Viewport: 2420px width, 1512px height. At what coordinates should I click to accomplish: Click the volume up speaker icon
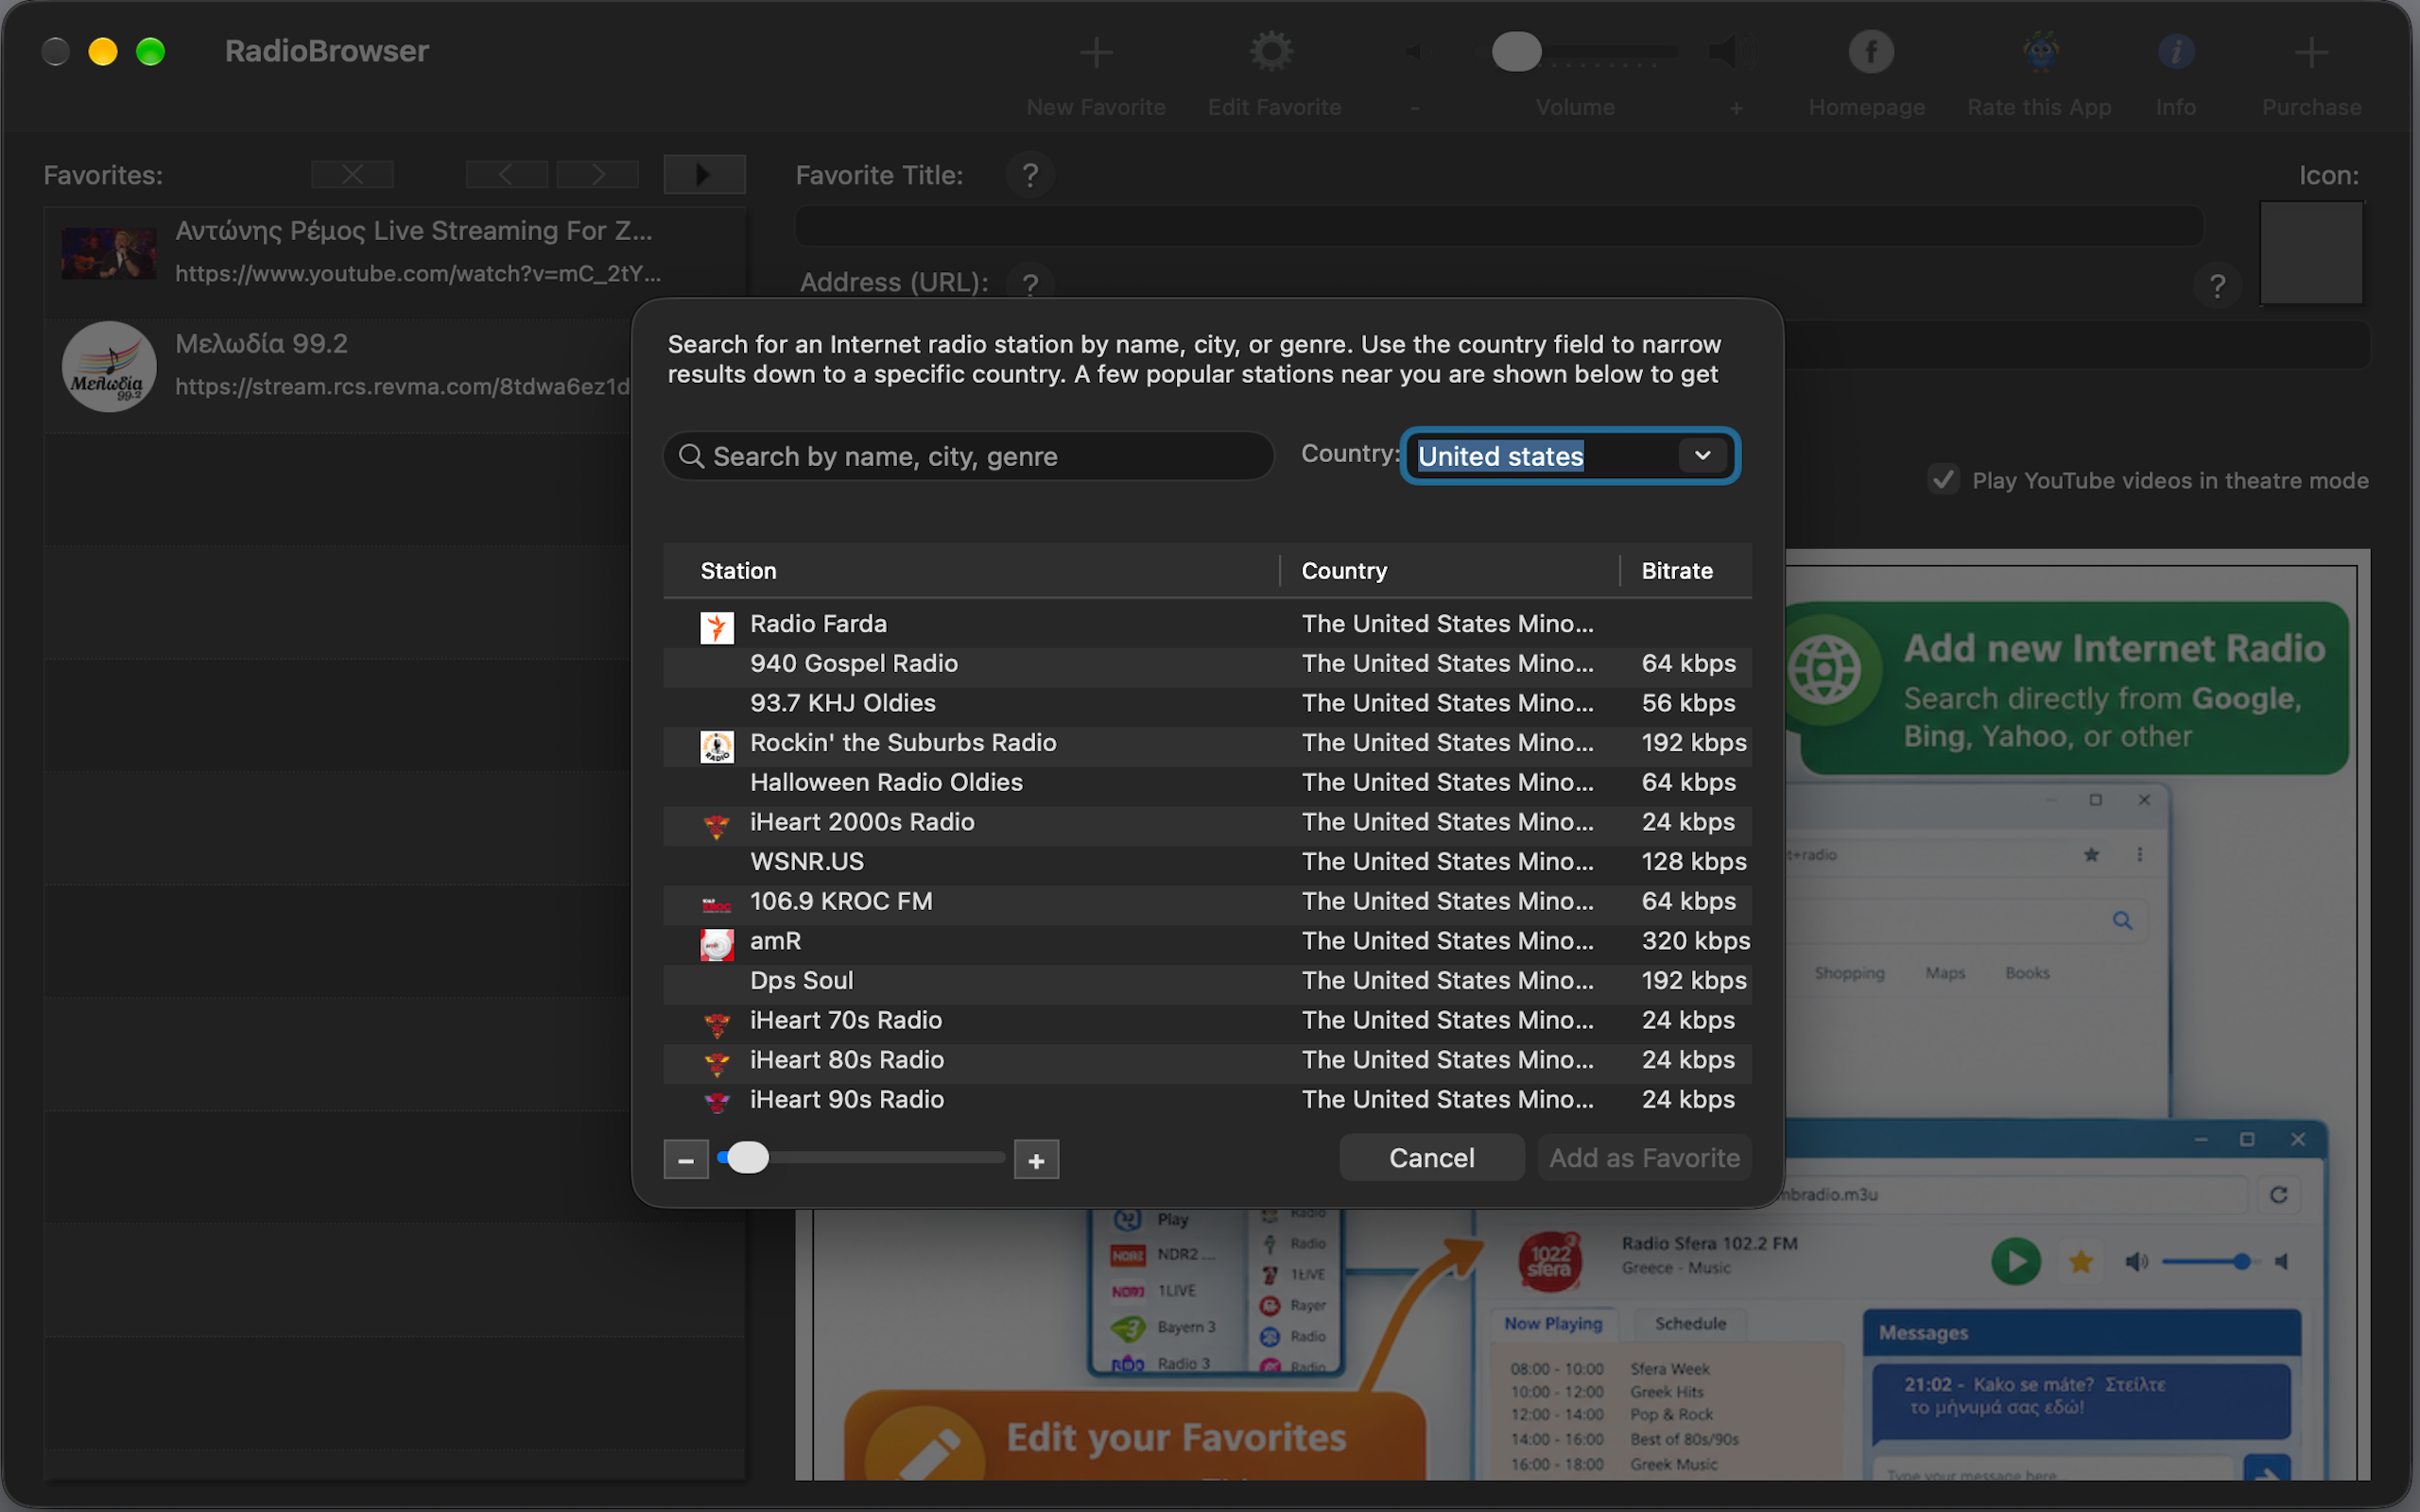[1730, 52]
